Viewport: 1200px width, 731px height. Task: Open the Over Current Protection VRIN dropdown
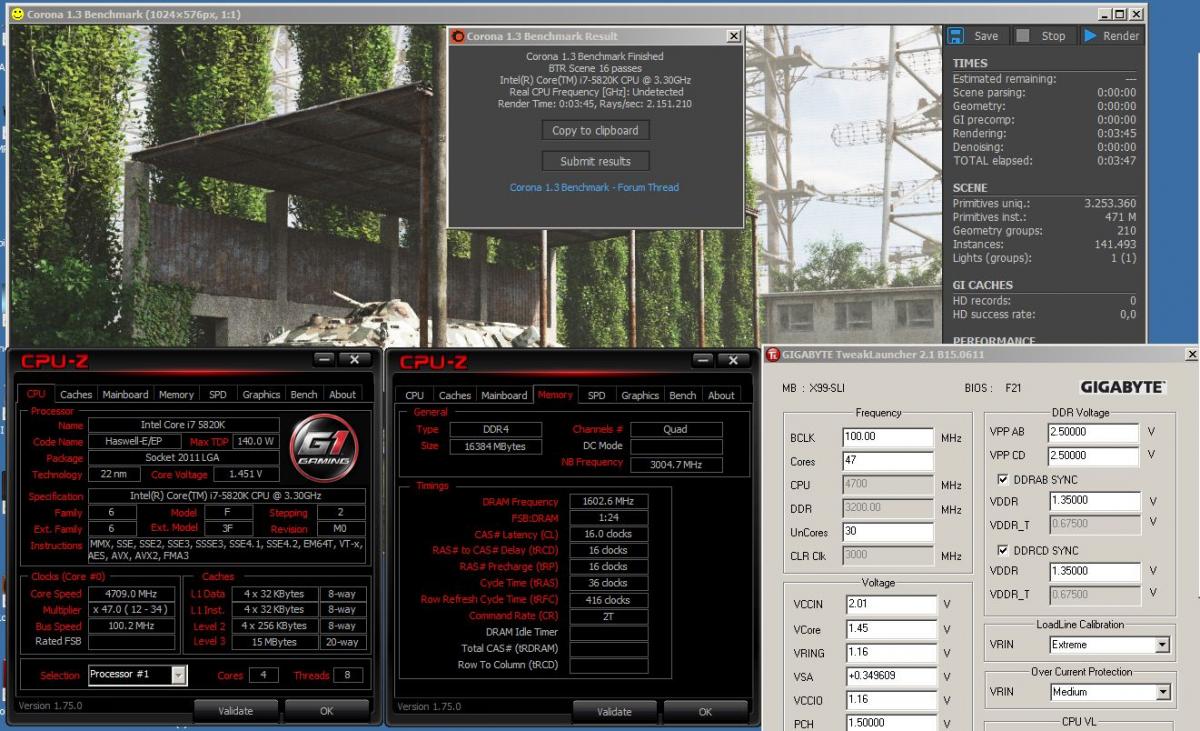(x=1161, y=692)
